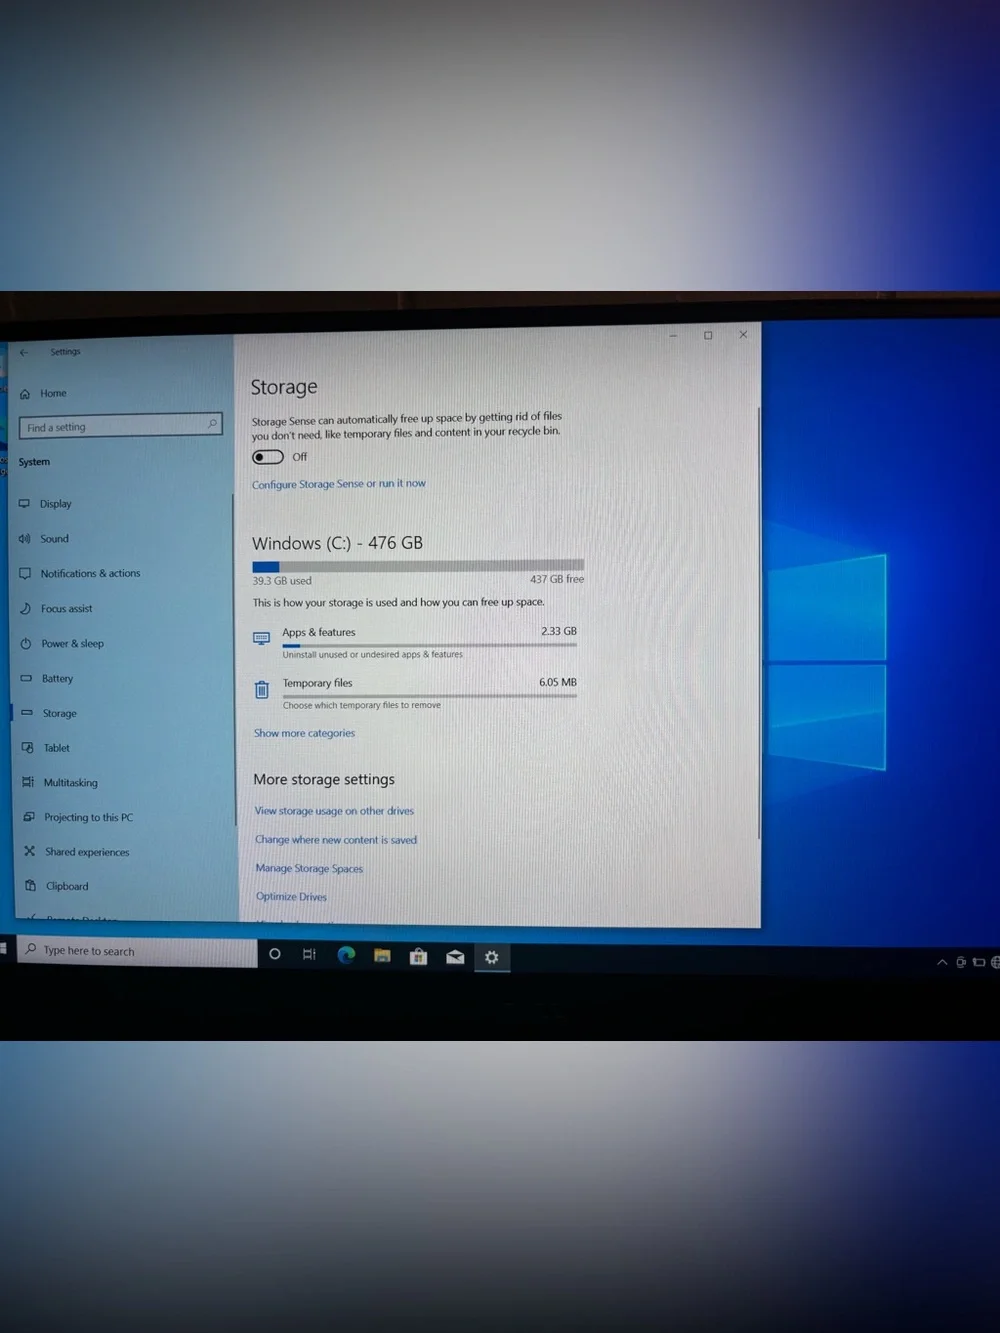Expand Show more categories
Image resolution: width=1000 pixels, height=1333 pixels.
[x=304, y=733]
